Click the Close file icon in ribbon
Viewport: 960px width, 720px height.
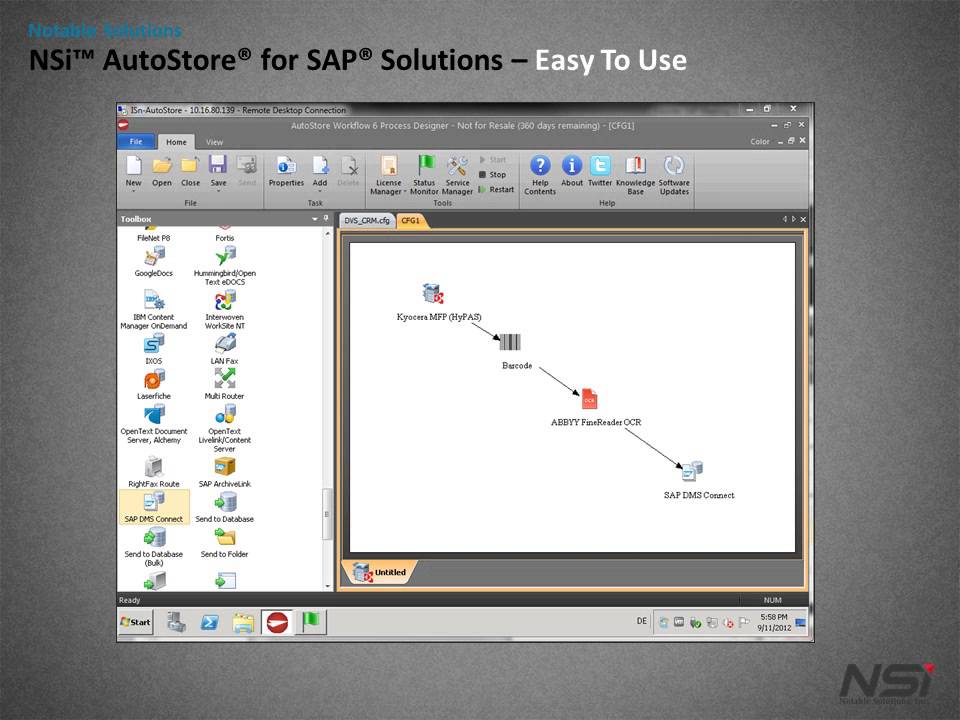[190, 165]
